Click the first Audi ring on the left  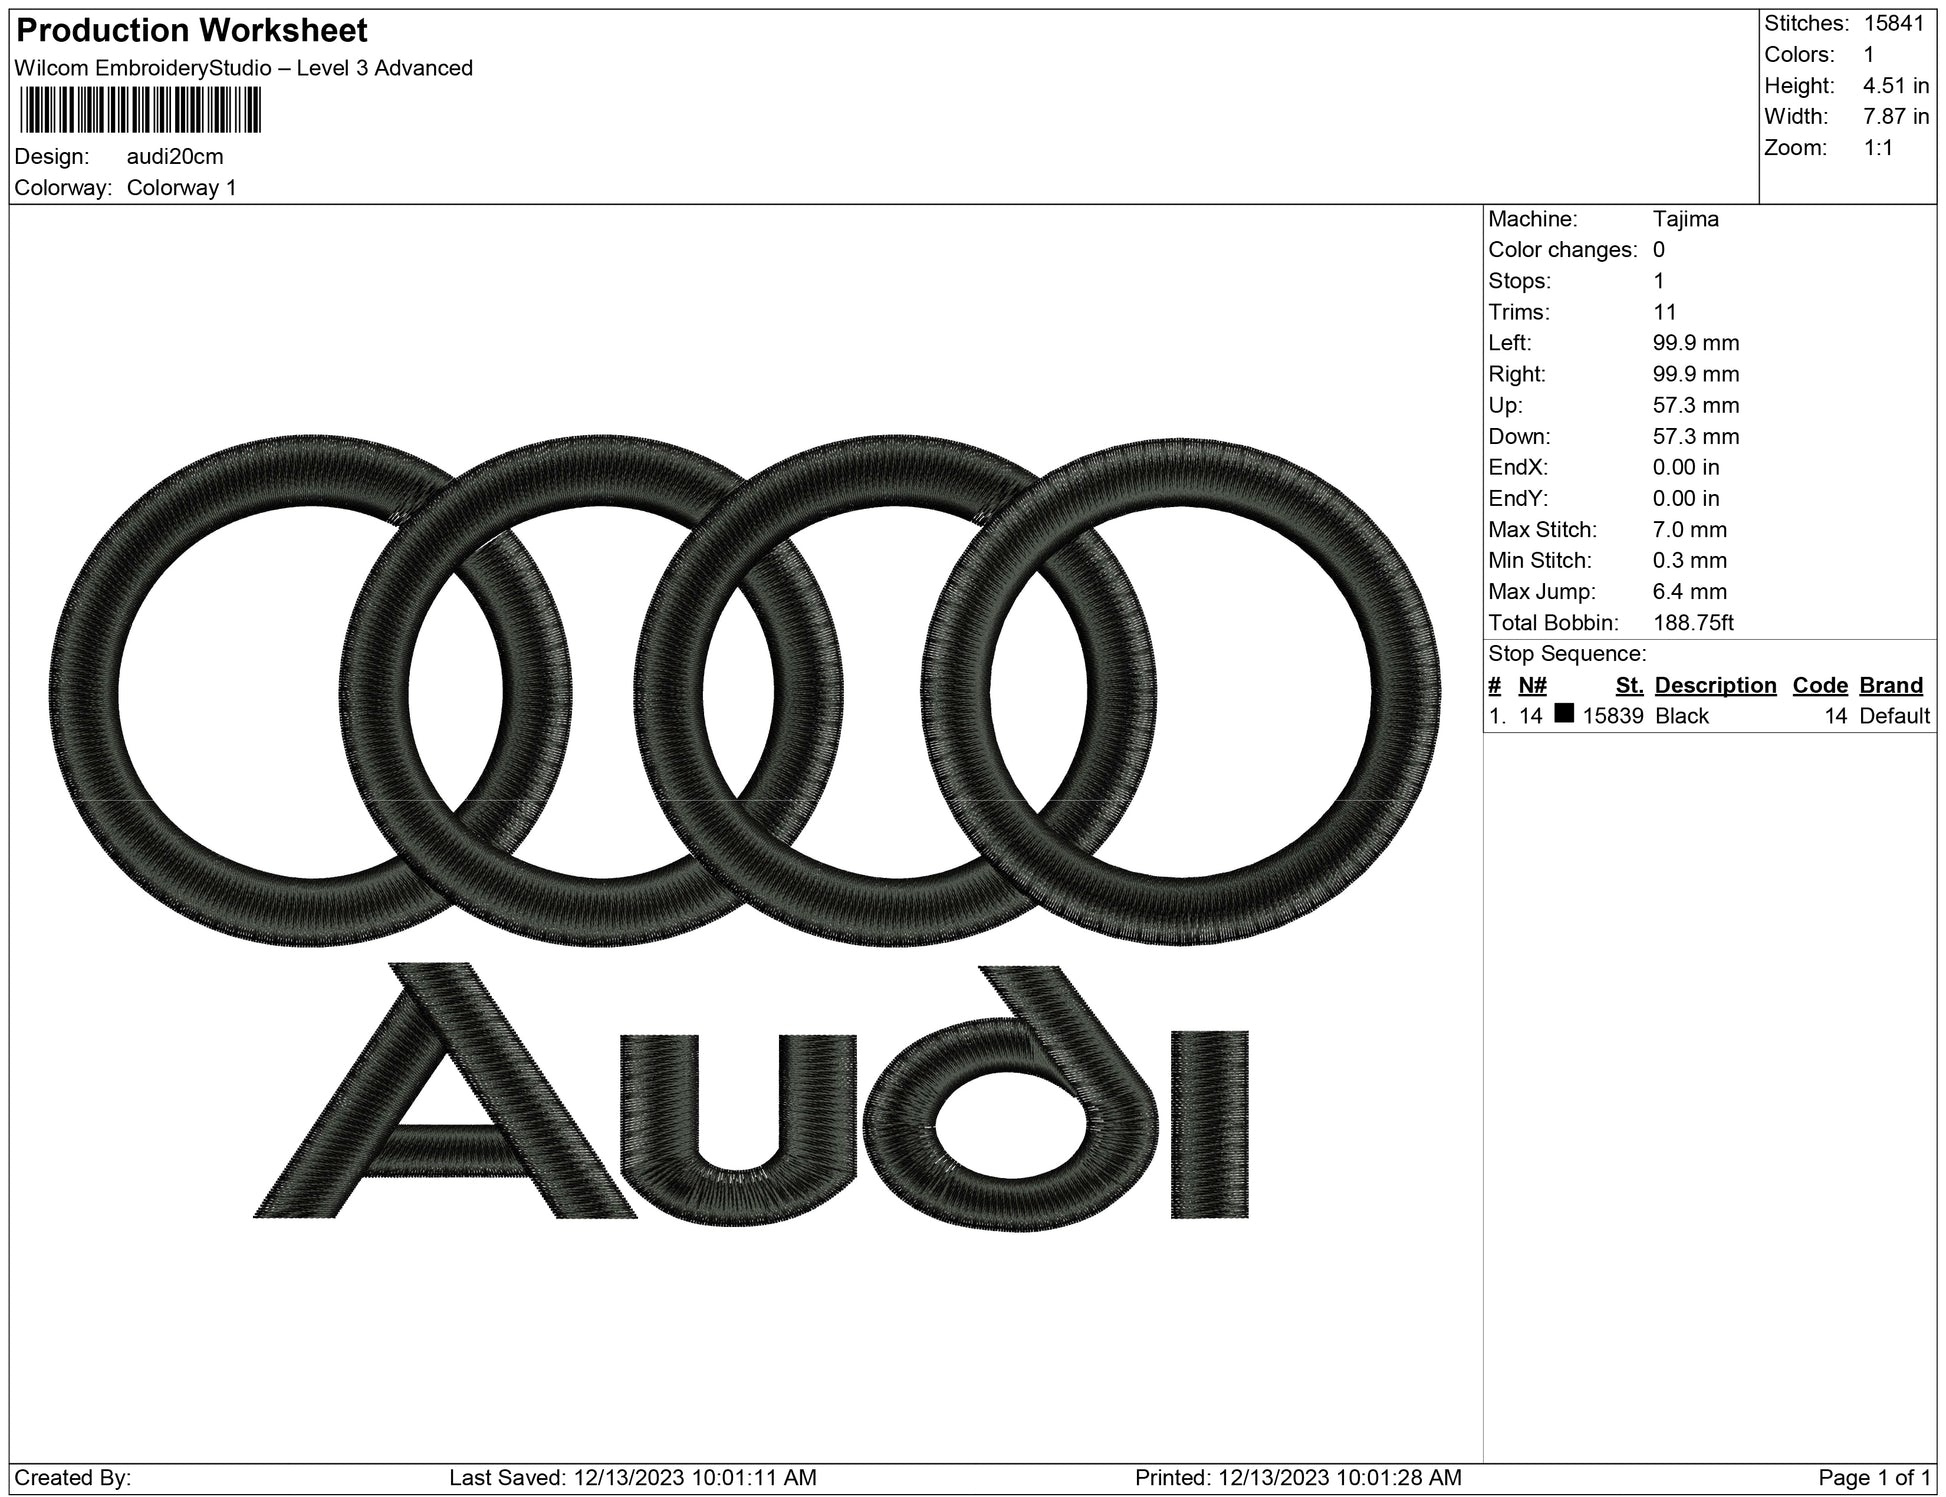click(85, 690)
